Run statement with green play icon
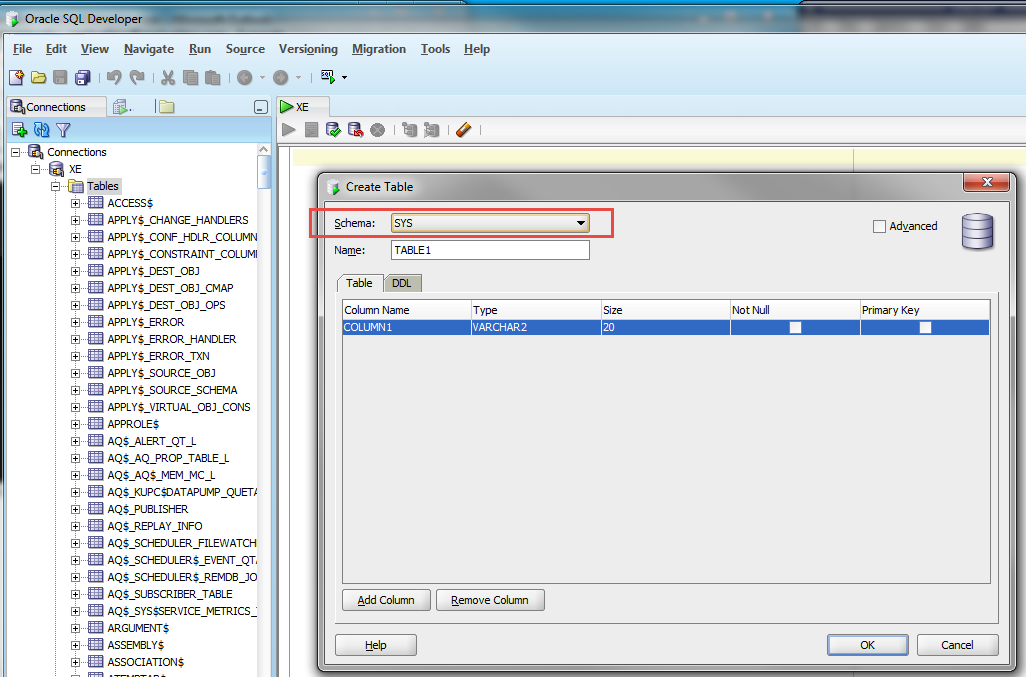Image resolution: width=1026 pixels, height=677 pixels. (289, 130)
